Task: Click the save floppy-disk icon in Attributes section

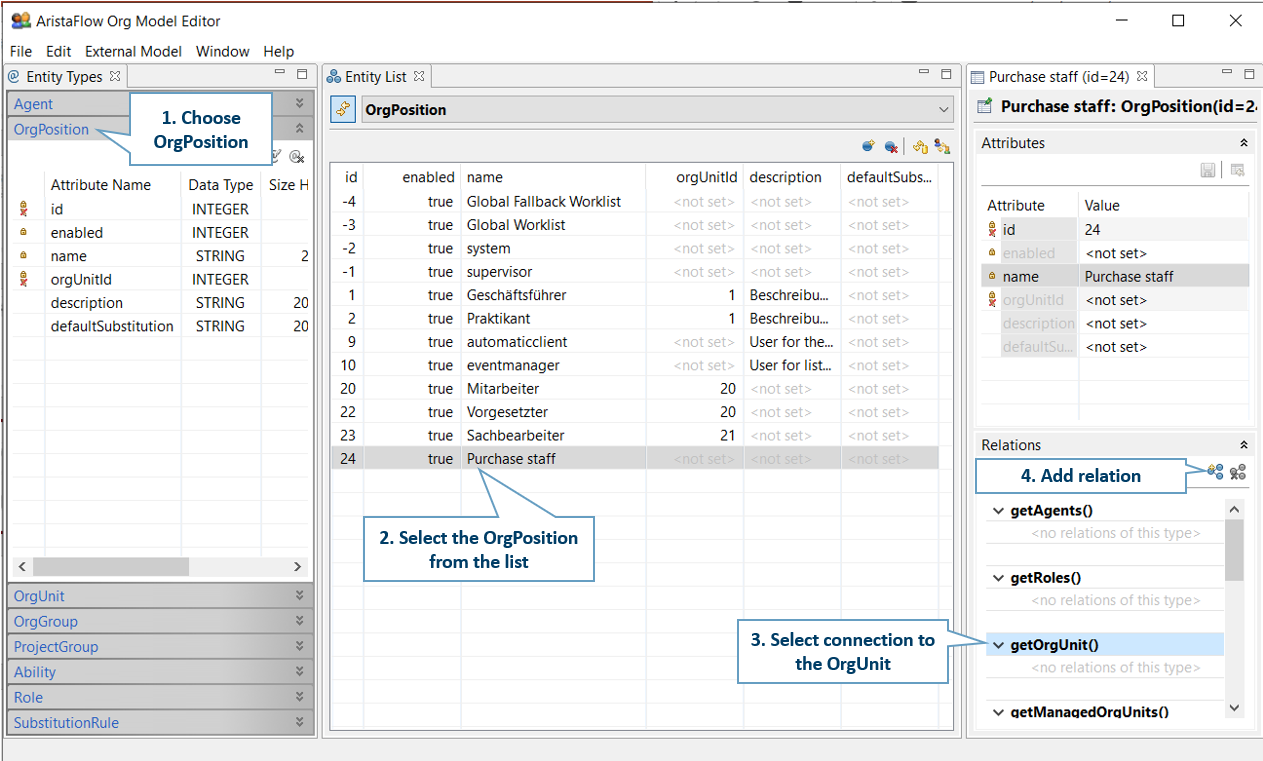Action: pos(1208,170)
